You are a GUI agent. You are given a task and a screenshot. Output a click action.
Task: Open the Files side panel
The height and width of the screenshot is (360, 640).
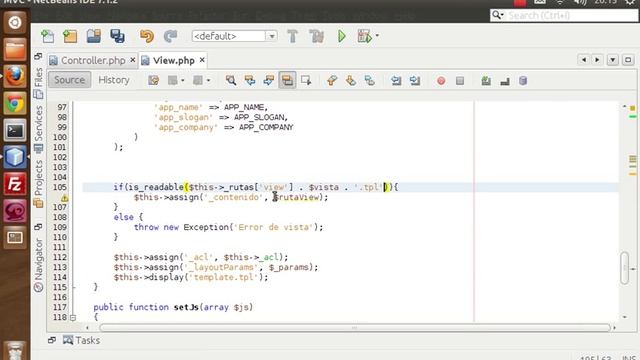(x=38, y=83)
